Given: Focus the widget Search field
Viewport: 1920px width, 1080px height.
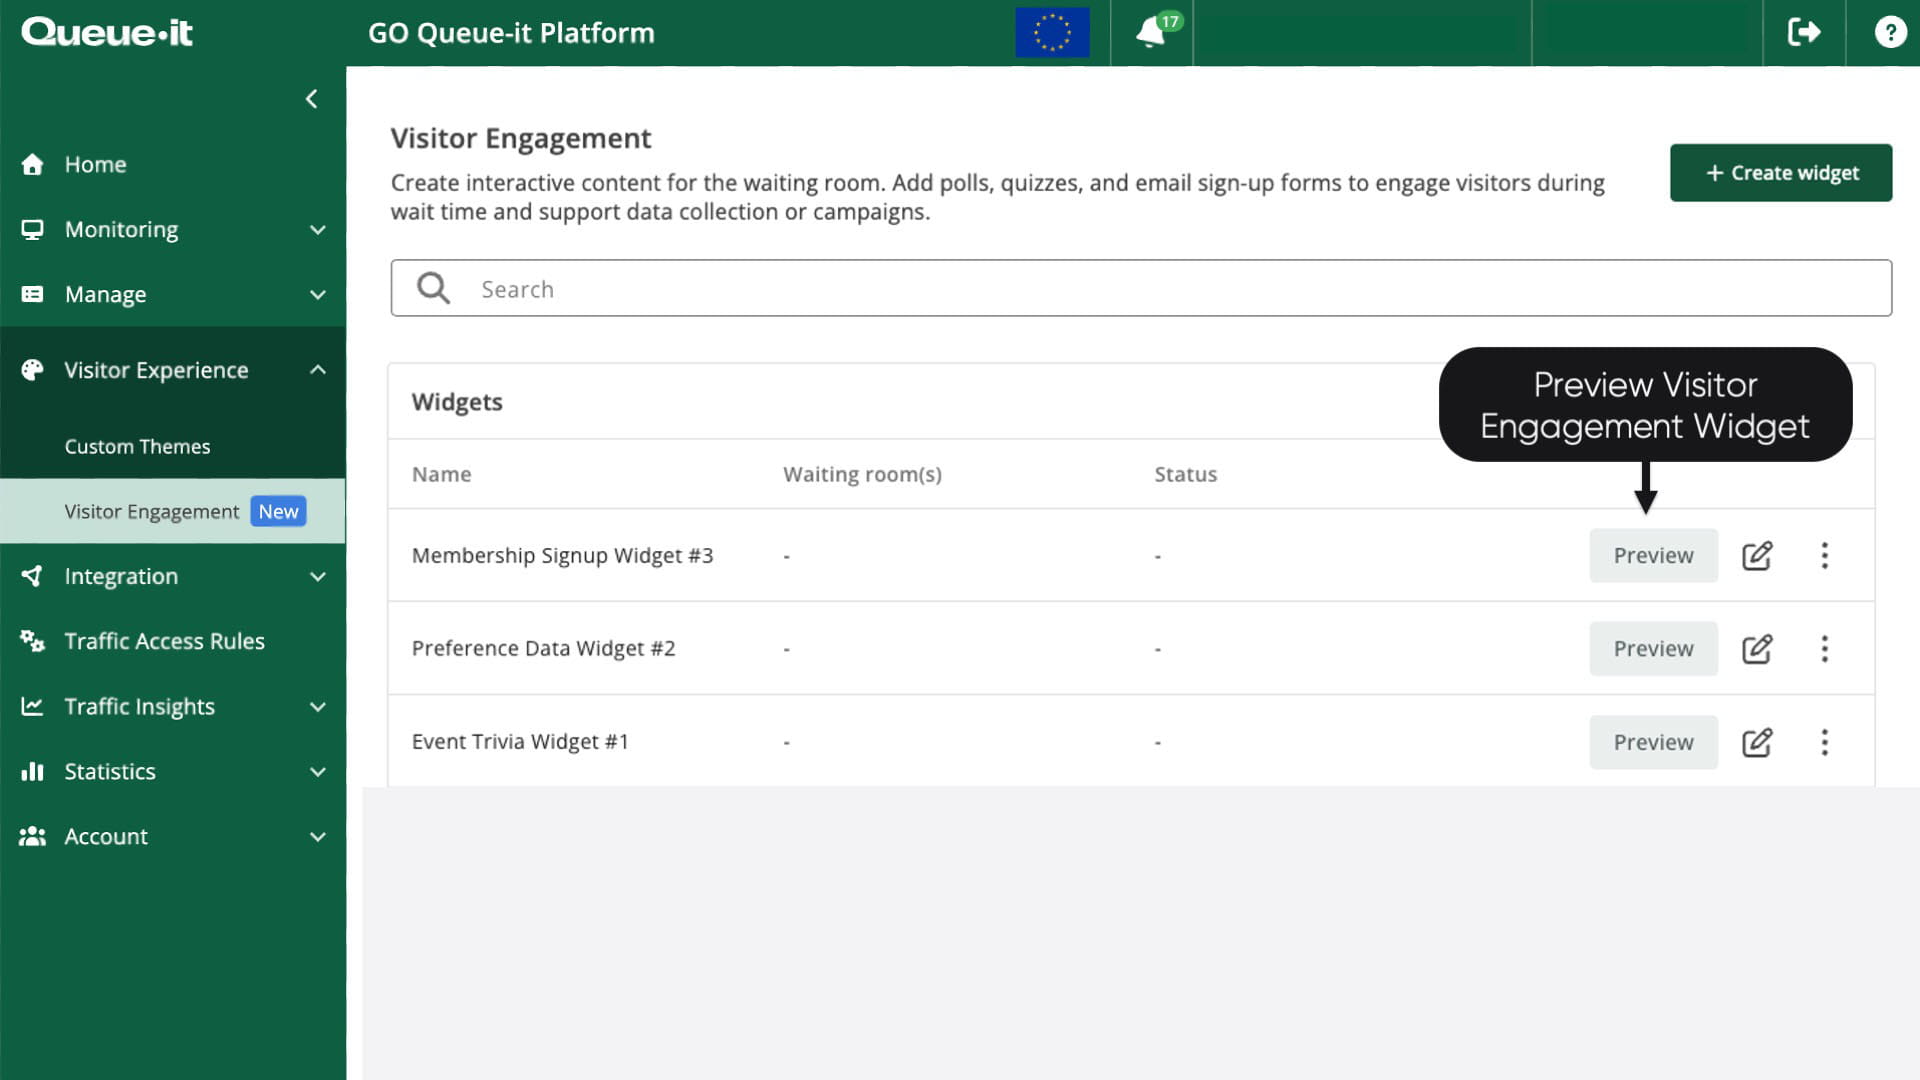Looking at the screenshot, I should (x=1140, y=288).
